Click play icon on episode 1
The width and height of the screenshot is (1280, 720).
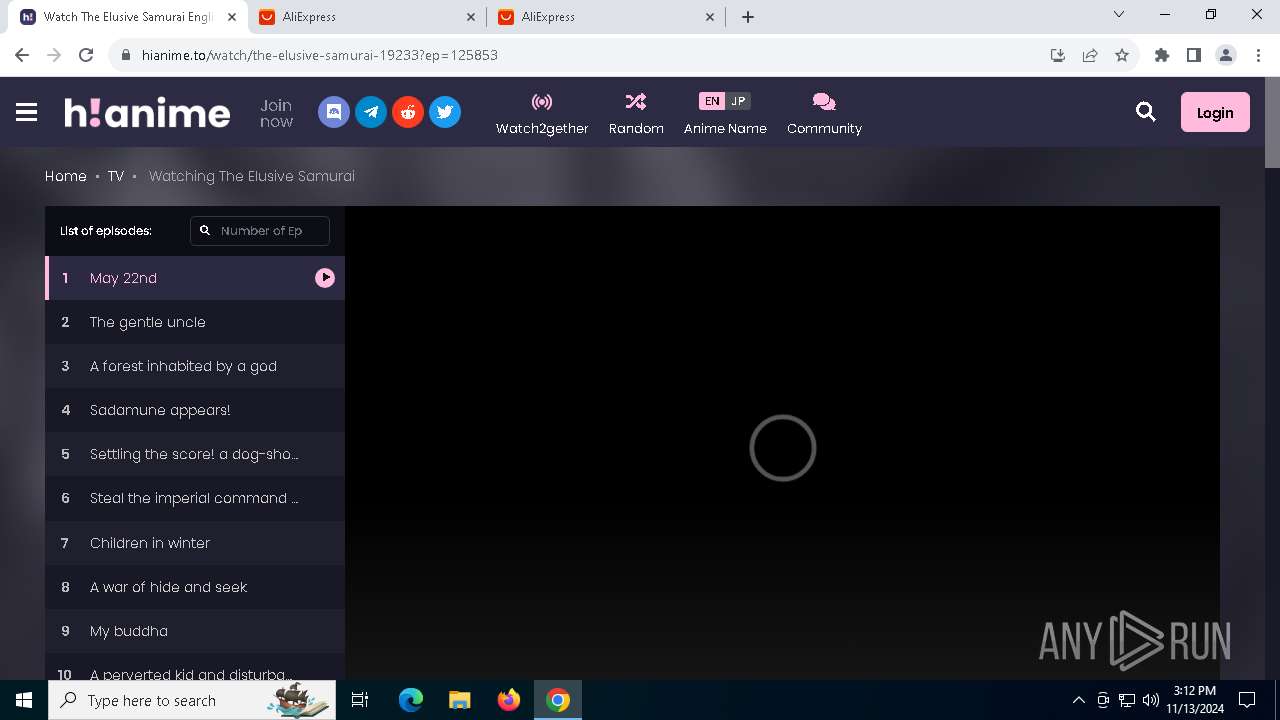coord(325,278)
